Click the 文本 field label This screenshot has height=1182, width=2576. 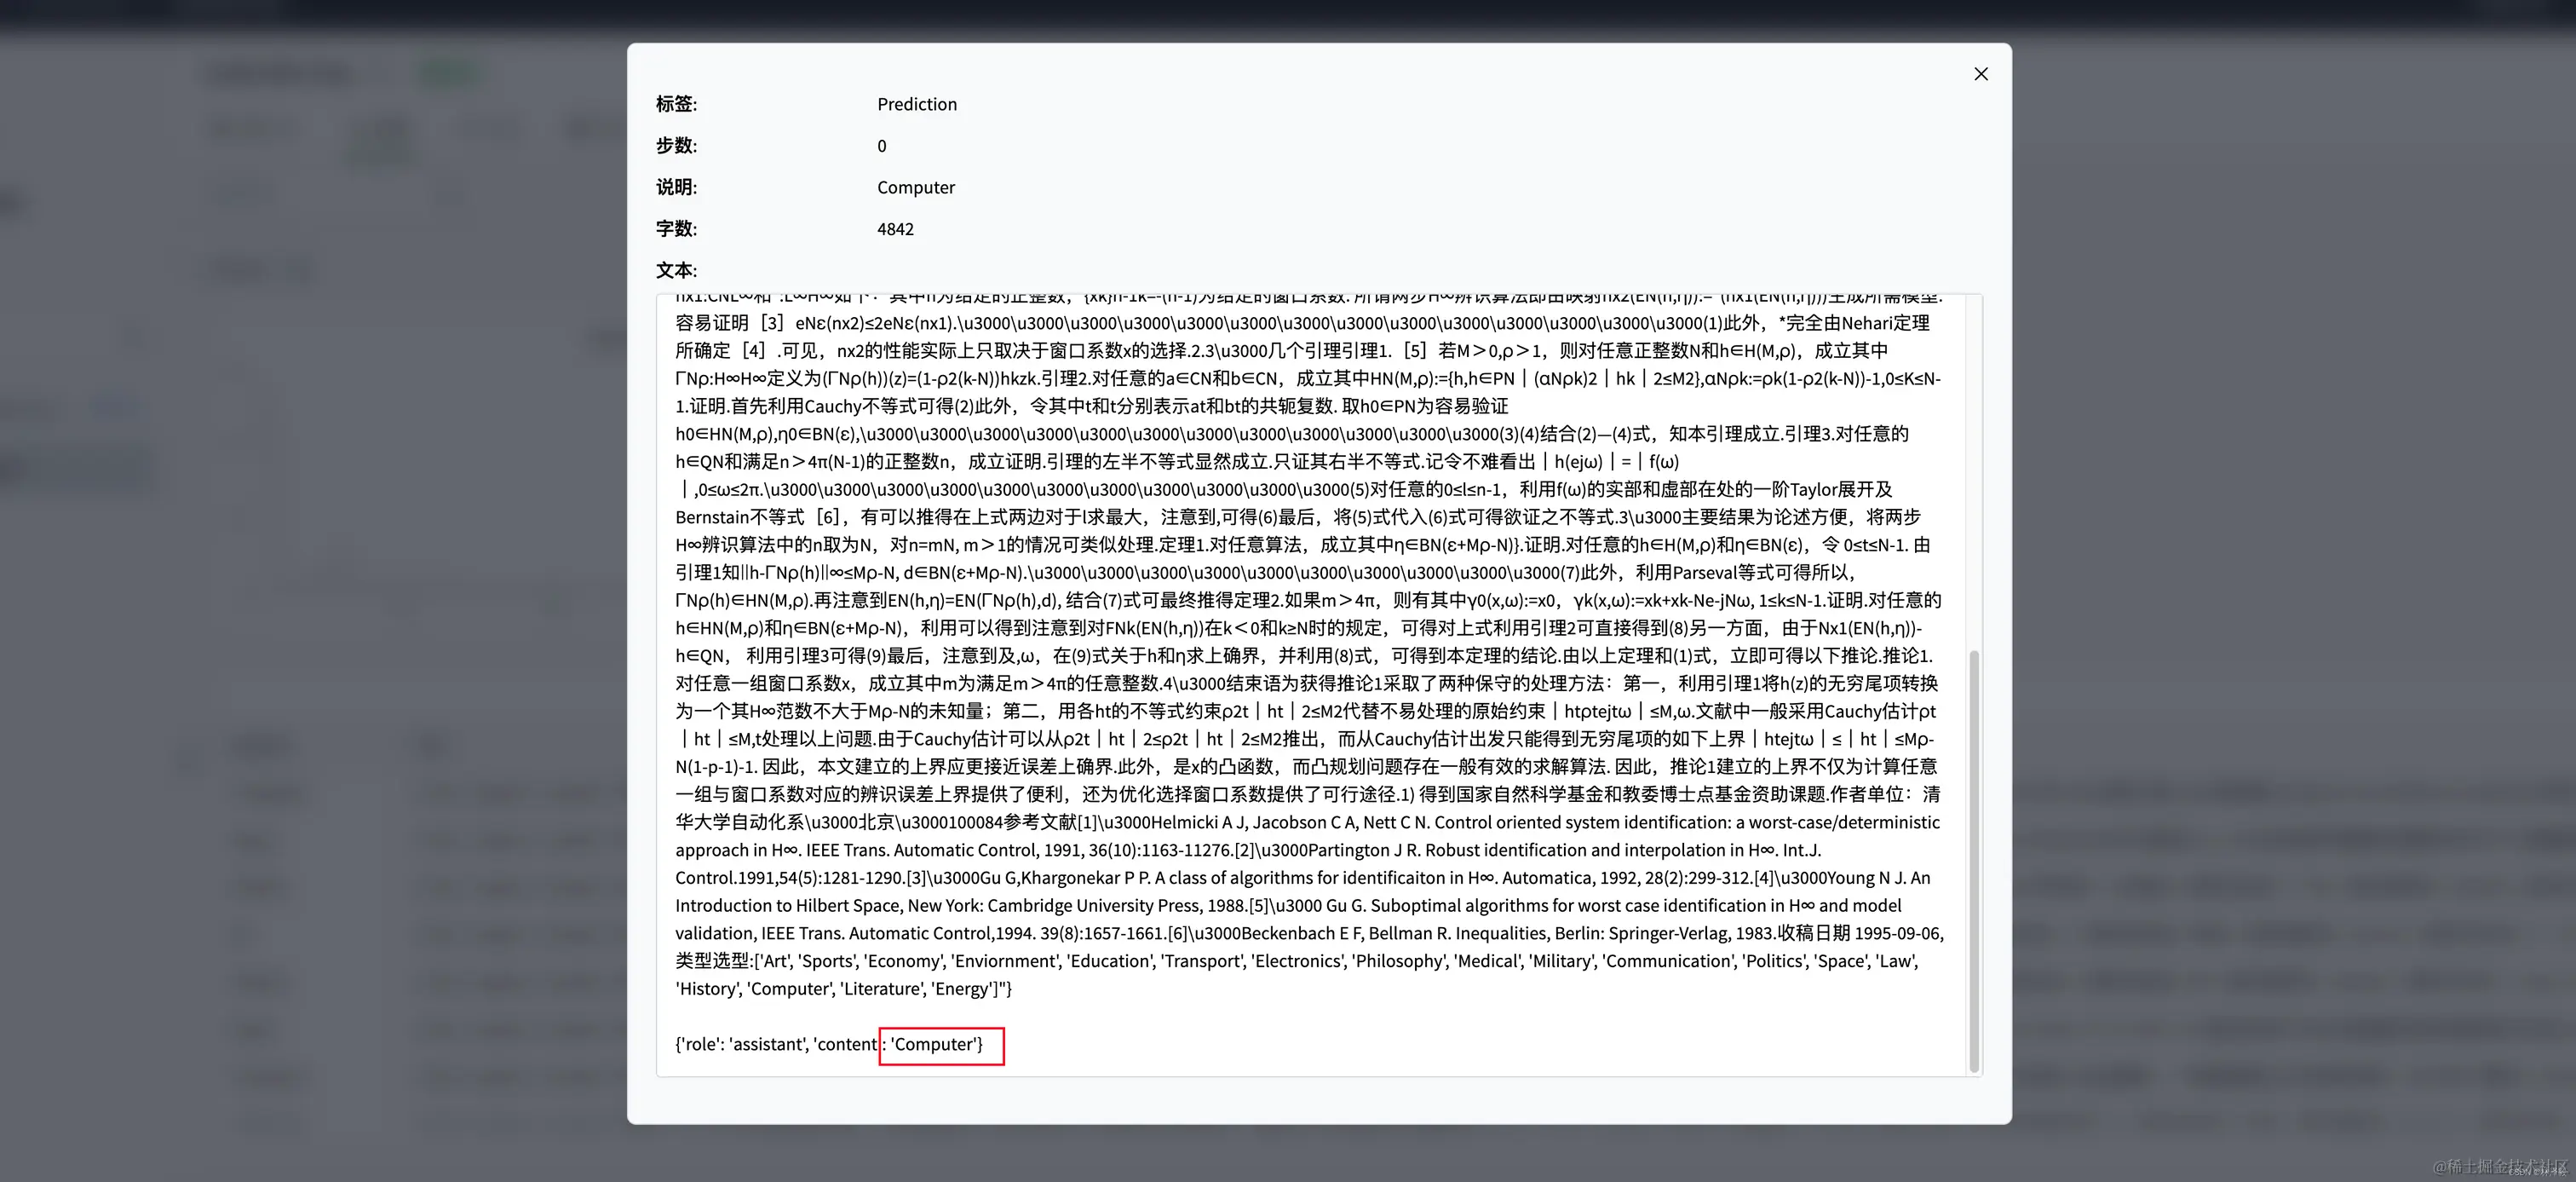click(676, 271)
